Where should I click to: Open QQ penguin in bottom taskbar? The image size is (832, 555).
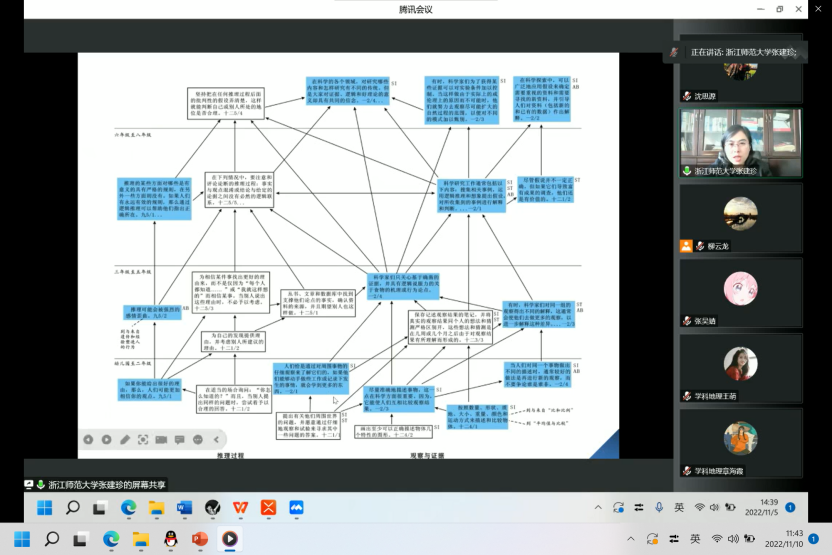(x=170, y=539)
